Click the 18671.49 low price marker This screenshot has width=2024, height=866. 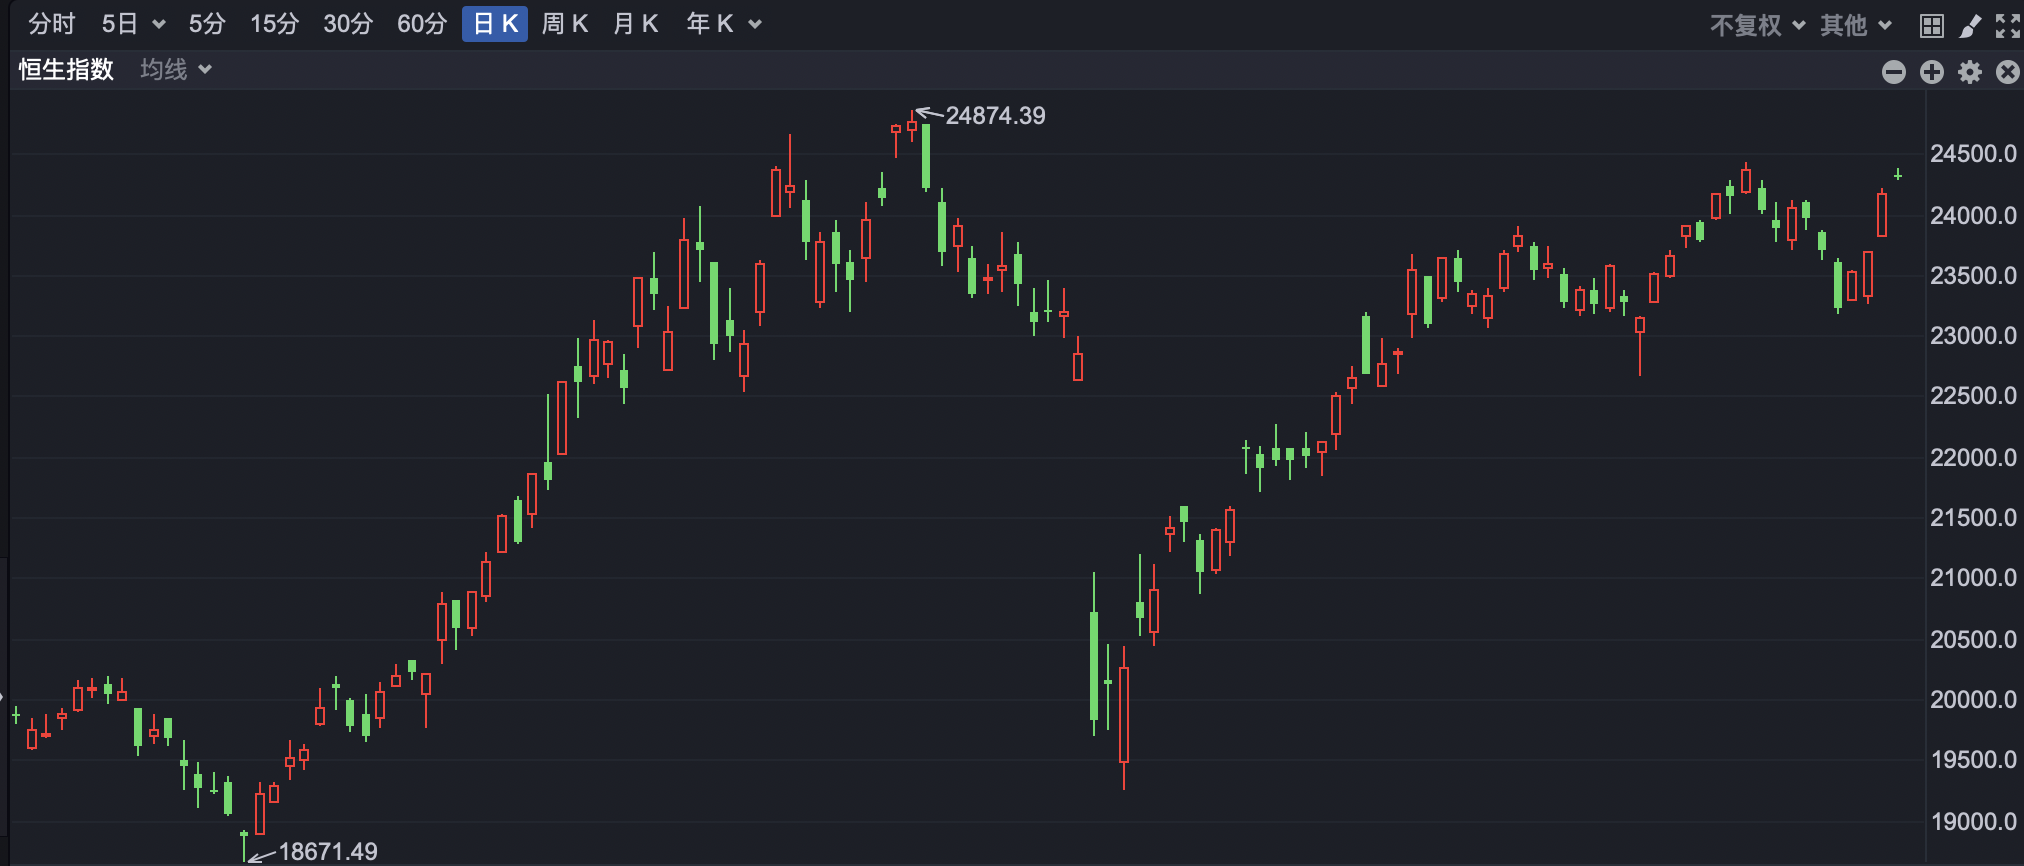pos(328,852)
